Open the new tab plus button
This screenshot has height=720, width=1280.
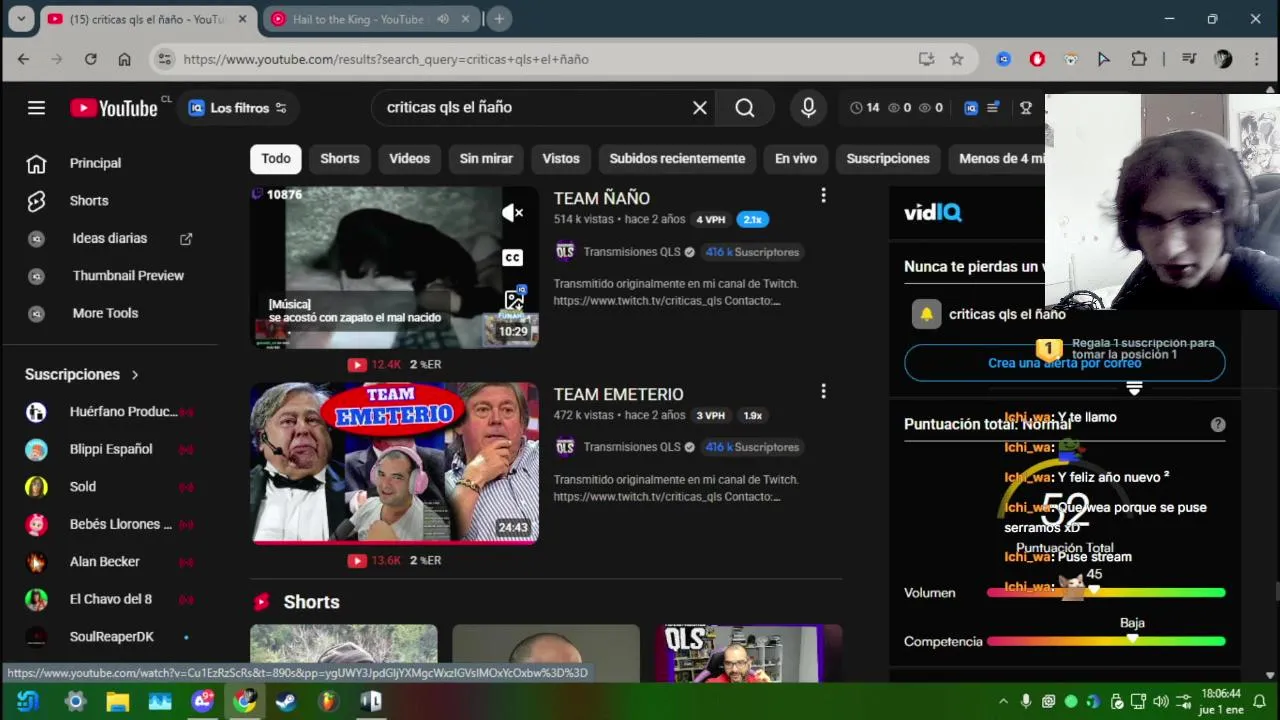pyautogui.click(x=499, y=19)
